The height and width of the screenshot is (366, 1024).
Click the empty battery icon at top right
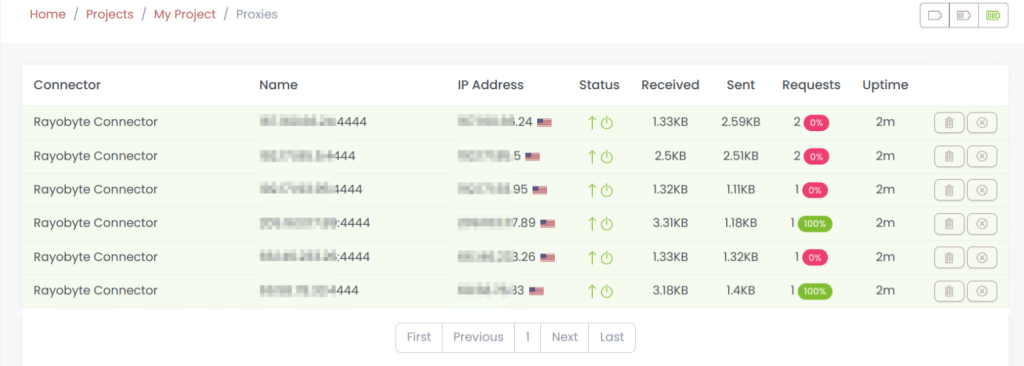pos(935,16)
